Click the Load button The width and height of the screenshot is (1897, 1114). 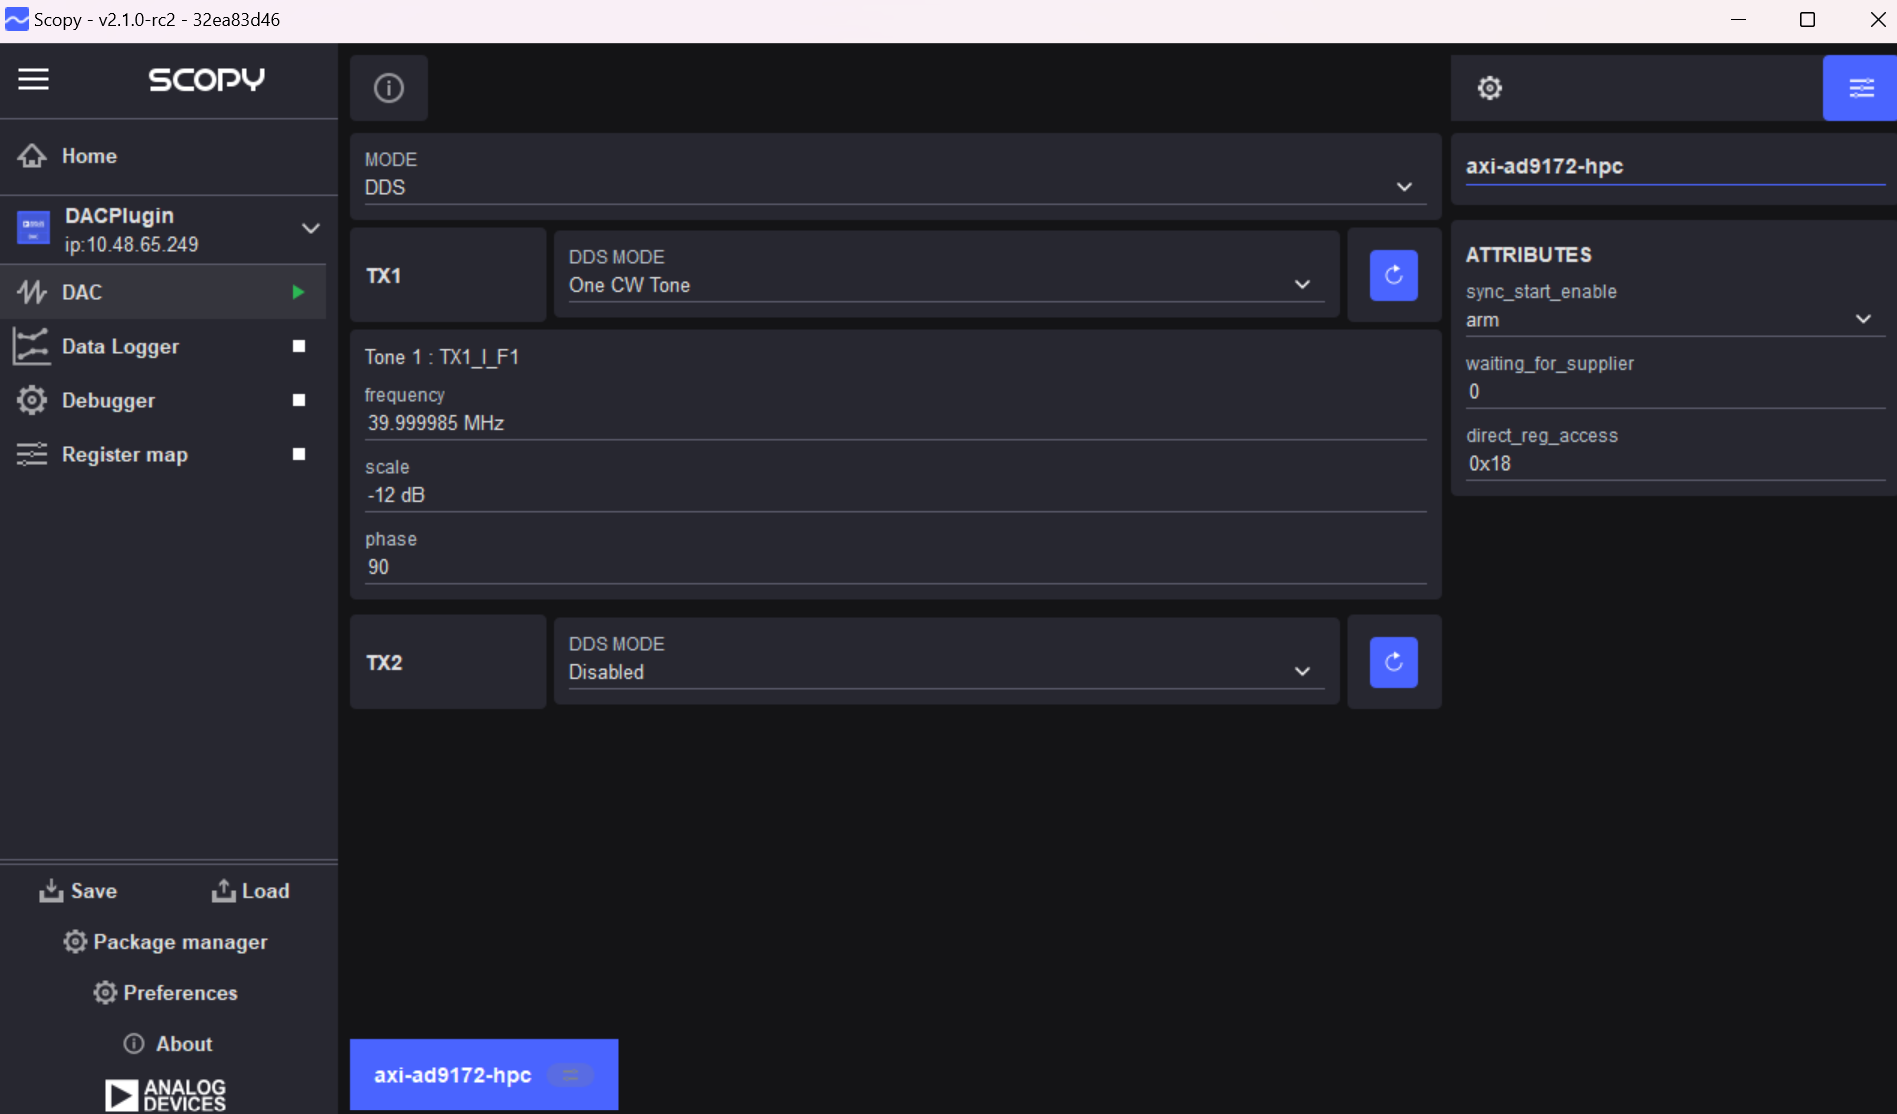pos(250,891)
